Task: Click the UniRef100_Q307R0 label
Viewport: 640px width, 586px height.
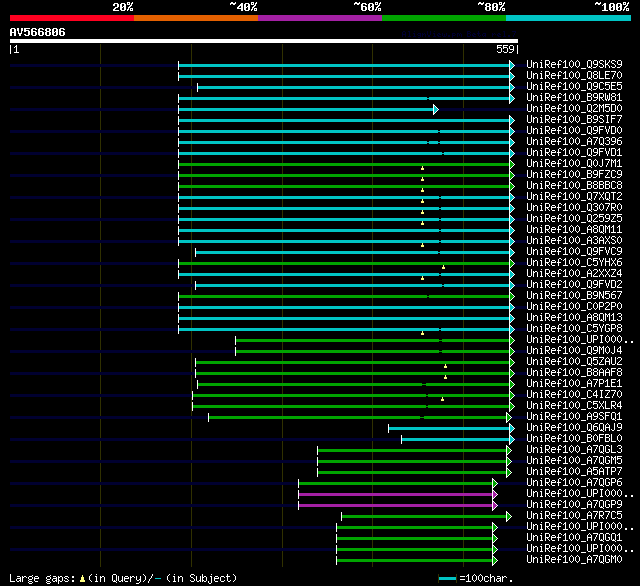Action: [x=574, y=208]
